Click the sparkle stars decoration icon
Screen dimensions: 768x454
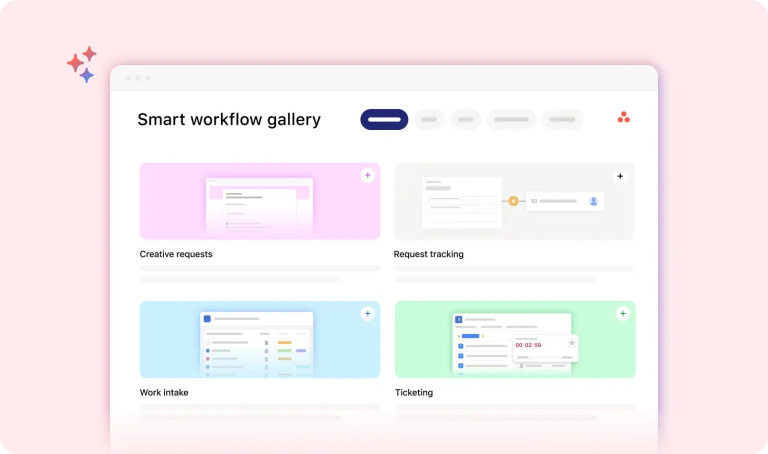pos(82,64)
